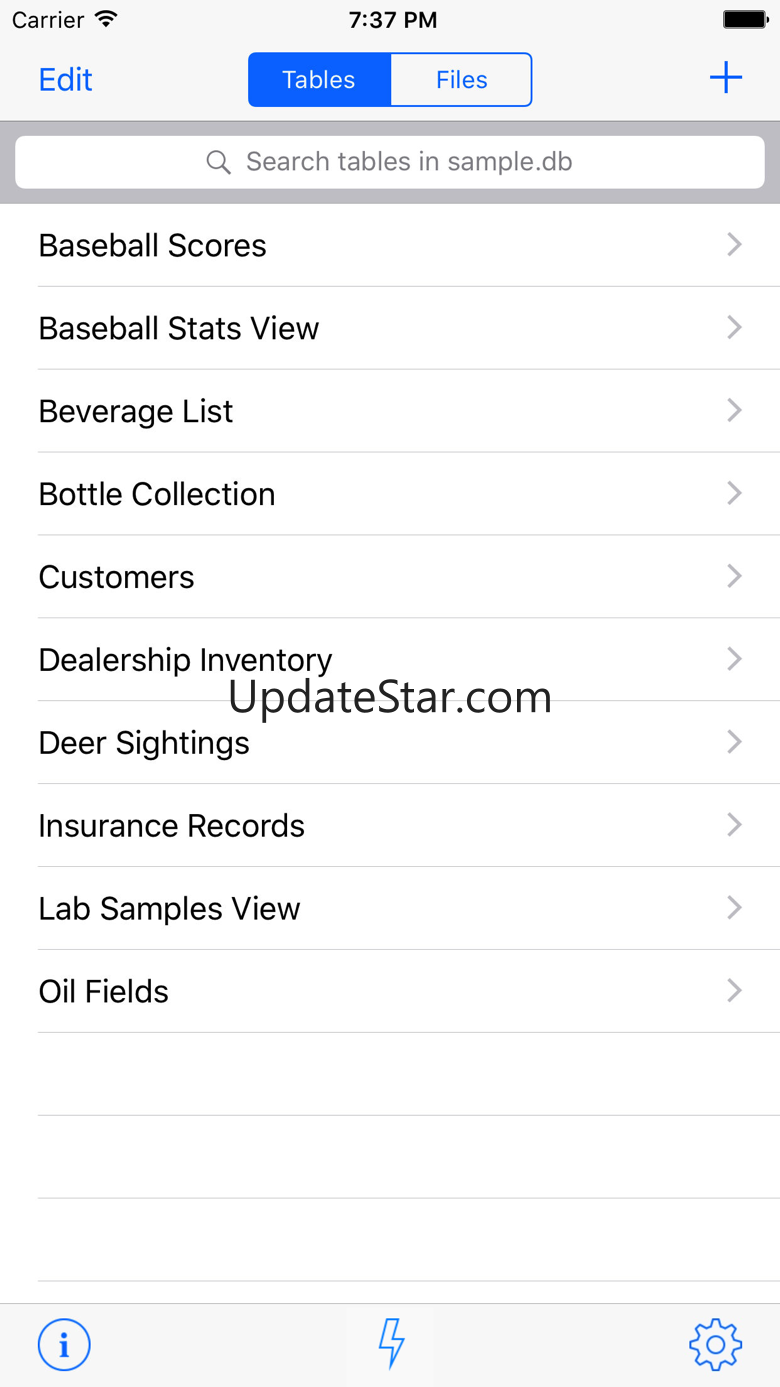Image resolution: width=780 pixels, height=1387 pixels.
Task: Switch to the Tables tab
Action: [x=319, y=80]
